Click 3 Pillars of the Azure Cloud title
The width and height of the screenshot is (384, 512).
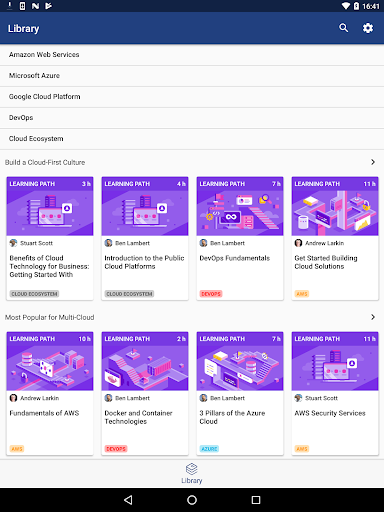(232, 417)
